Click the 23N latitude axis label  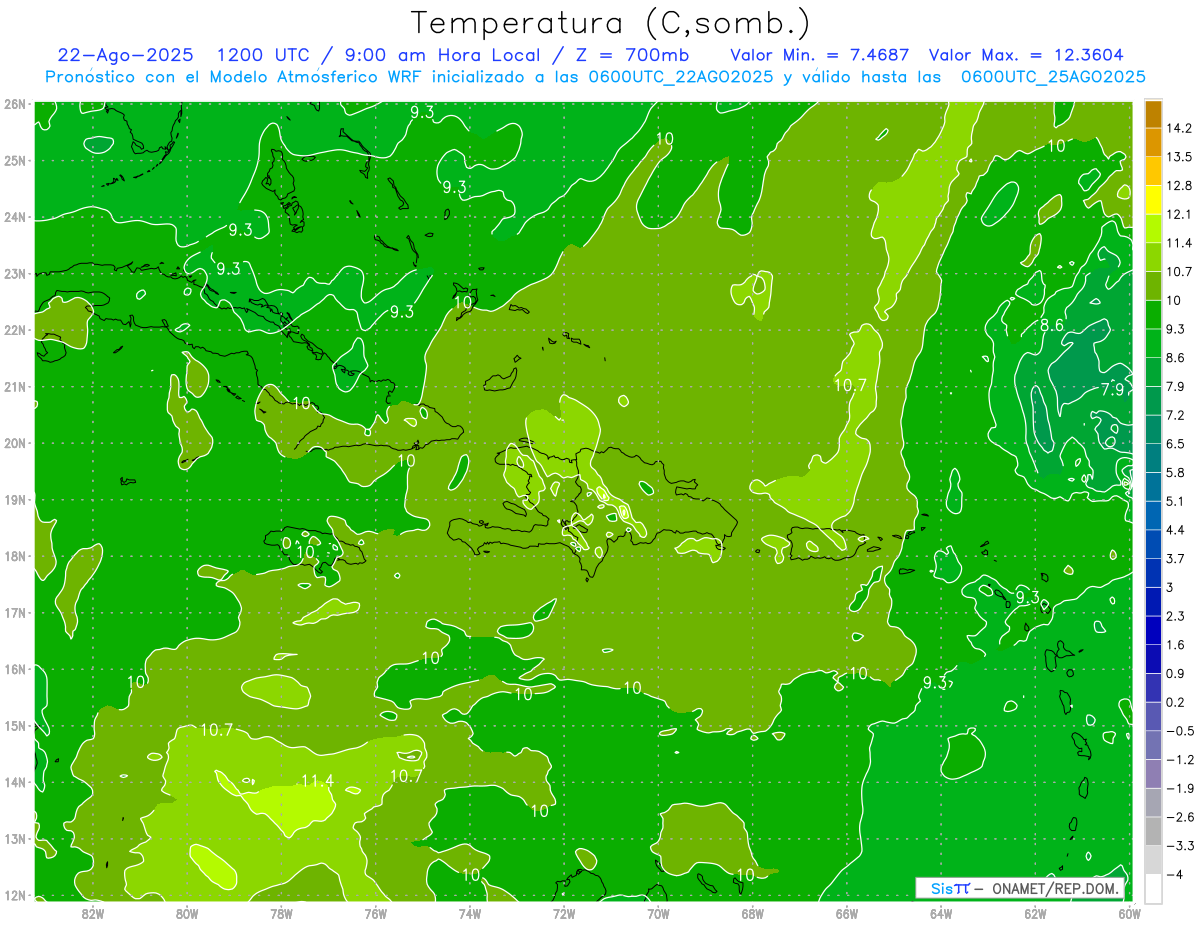(15, 274)
